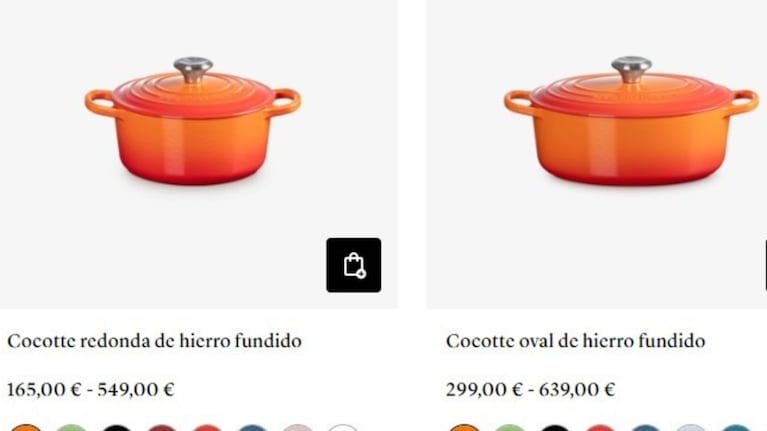This screenshot has height=431, width=767.
Task: Select light grey-blue swatch for oval cocotte
Action: tap(690, 429)
